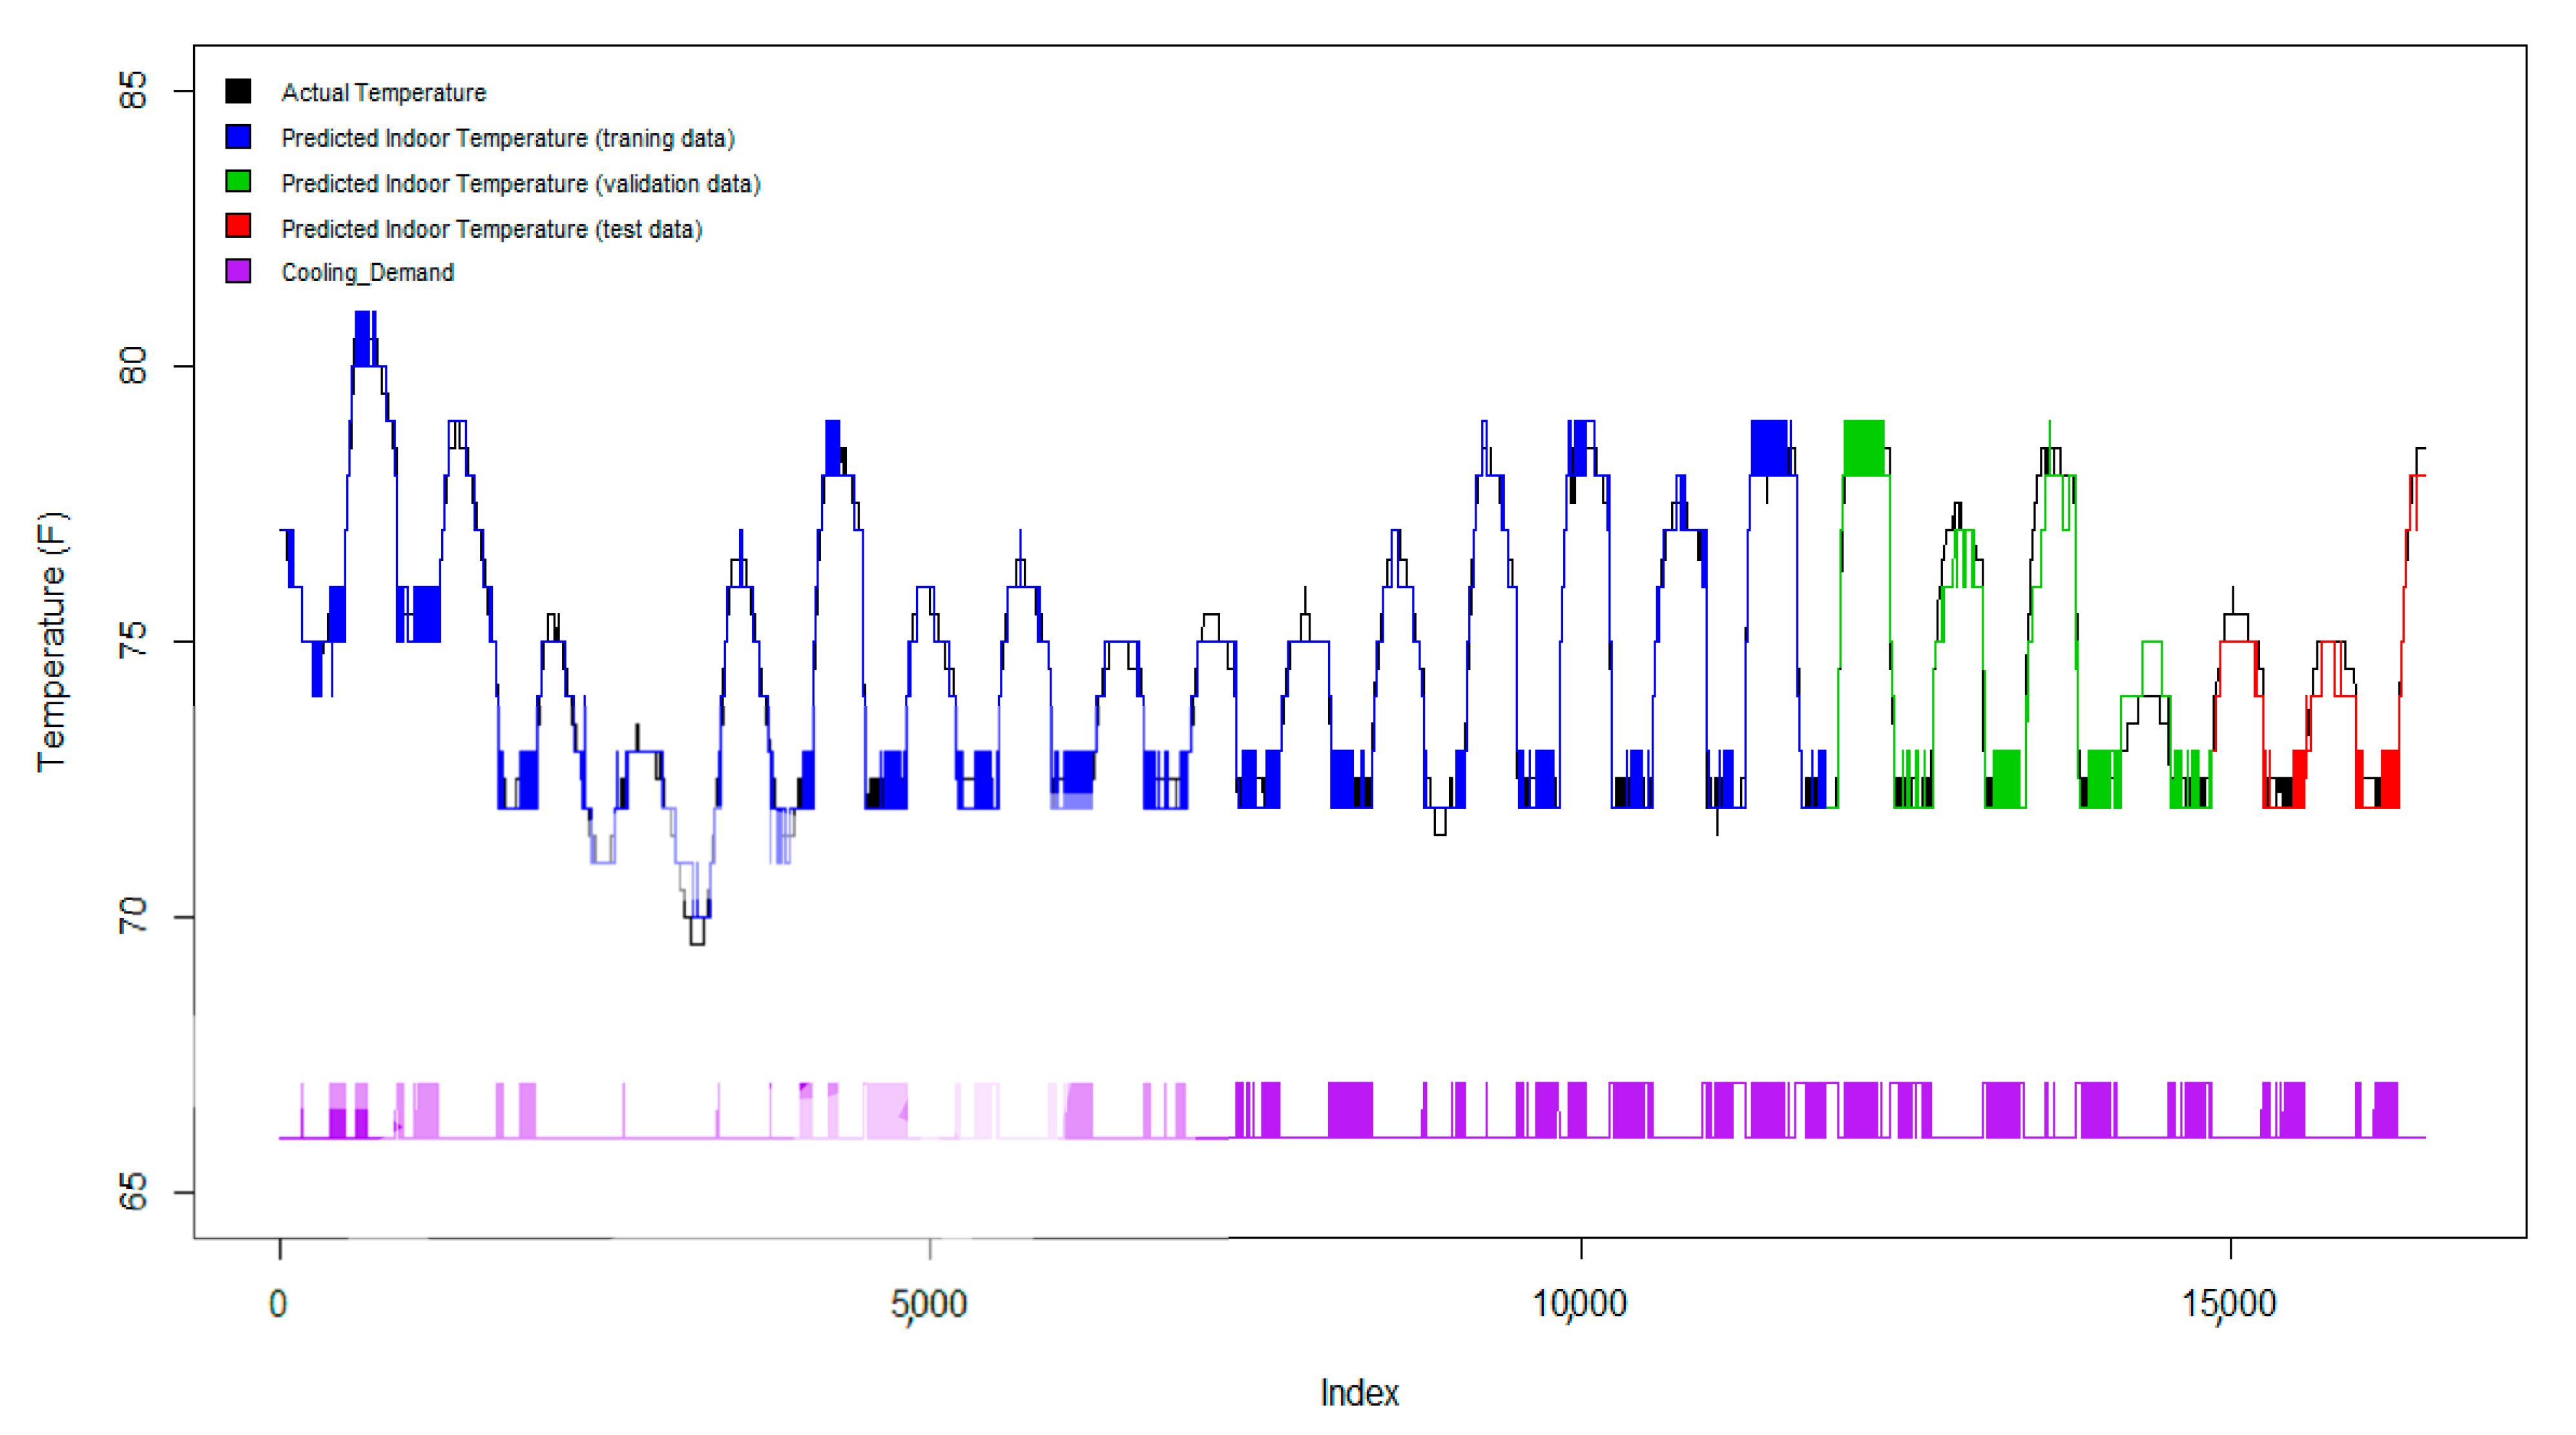The image size is (2576, 1435).
Task: Click the 80 y-axis tick label
Action: tap(131, 366)
